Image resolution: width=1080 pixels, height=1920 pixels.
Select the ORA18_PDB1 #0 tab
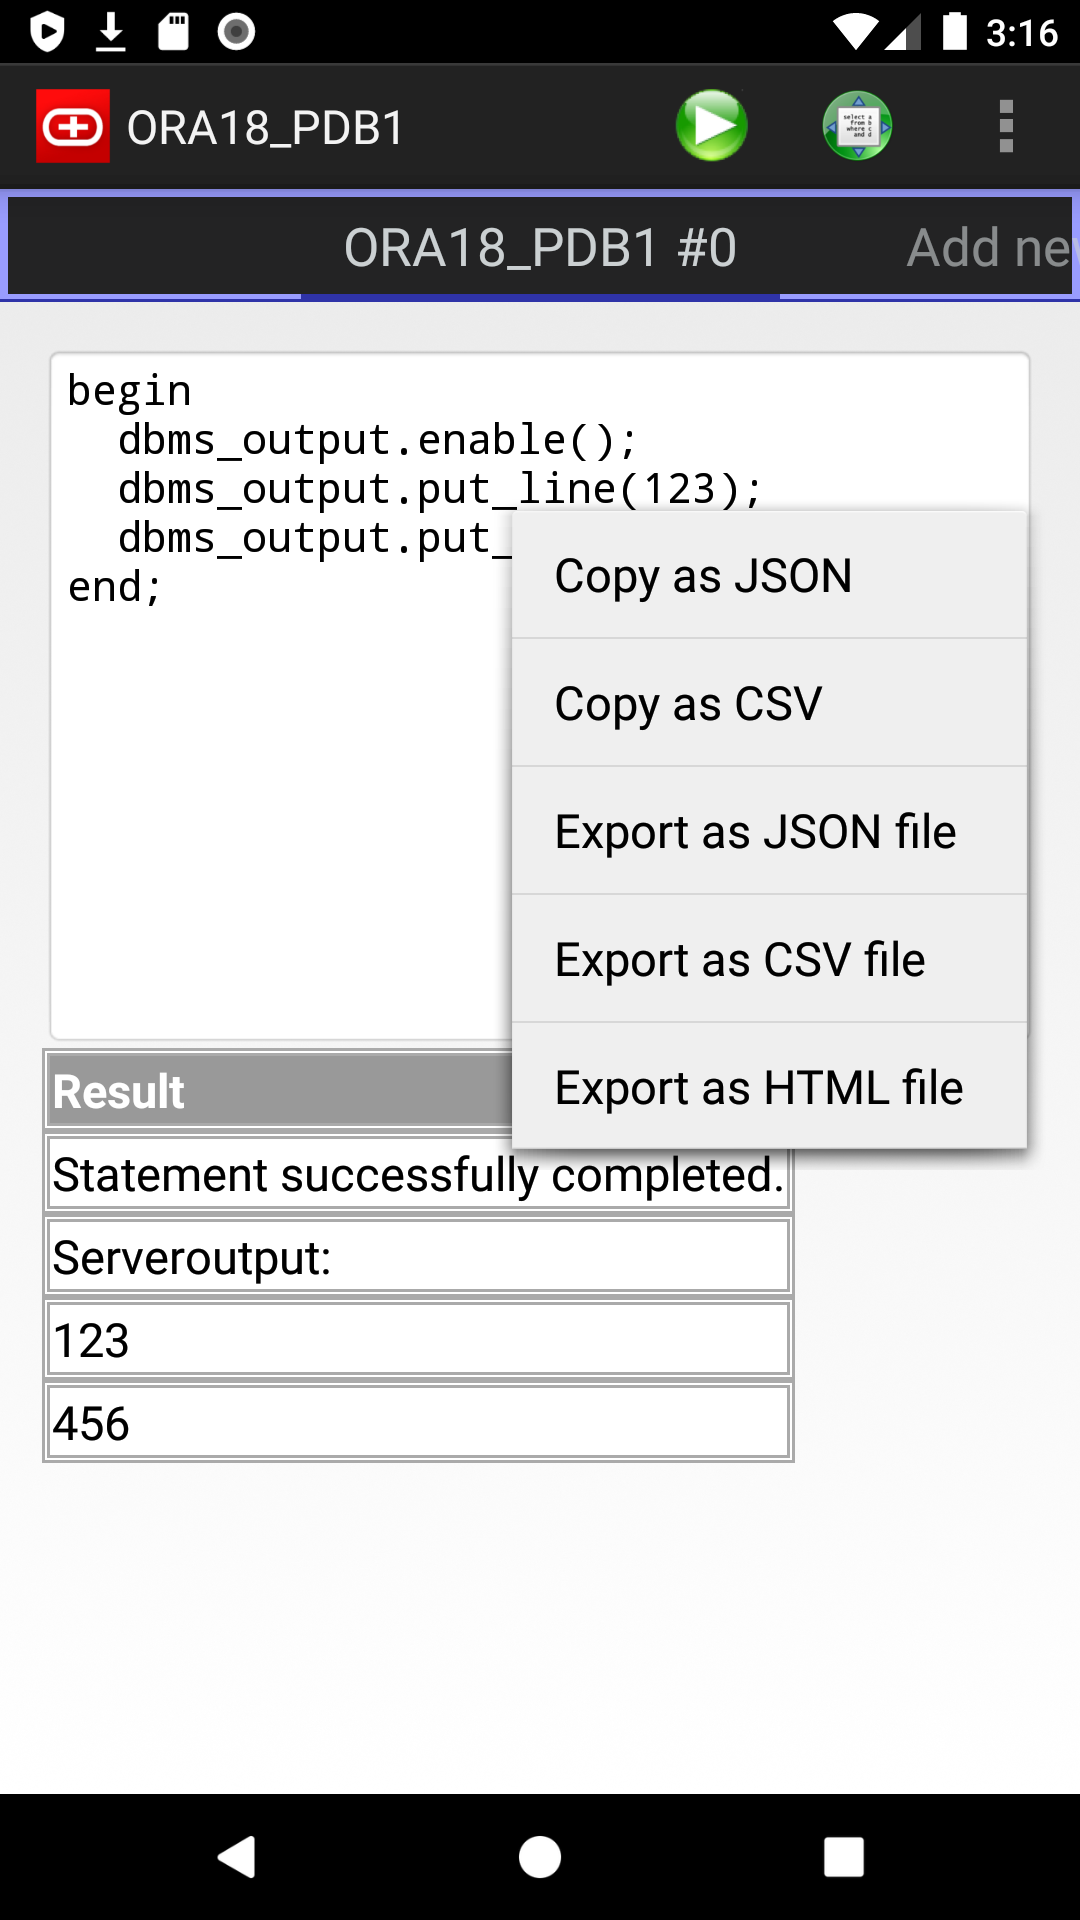tap(539, 246)
